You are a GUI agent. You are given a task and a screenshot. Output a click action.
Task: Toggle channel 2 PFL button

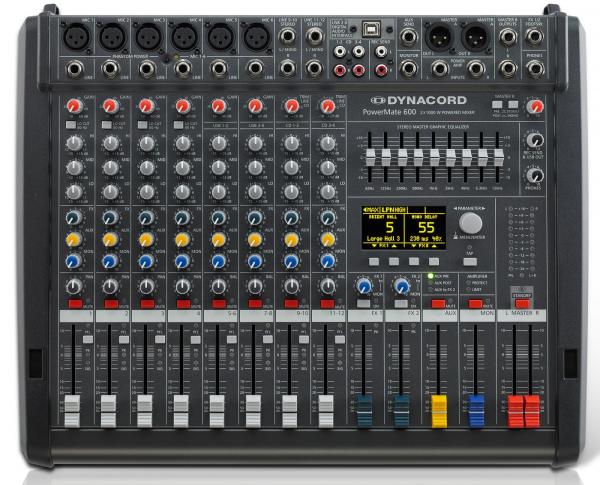pyautogui.click(x=124, y=340)
